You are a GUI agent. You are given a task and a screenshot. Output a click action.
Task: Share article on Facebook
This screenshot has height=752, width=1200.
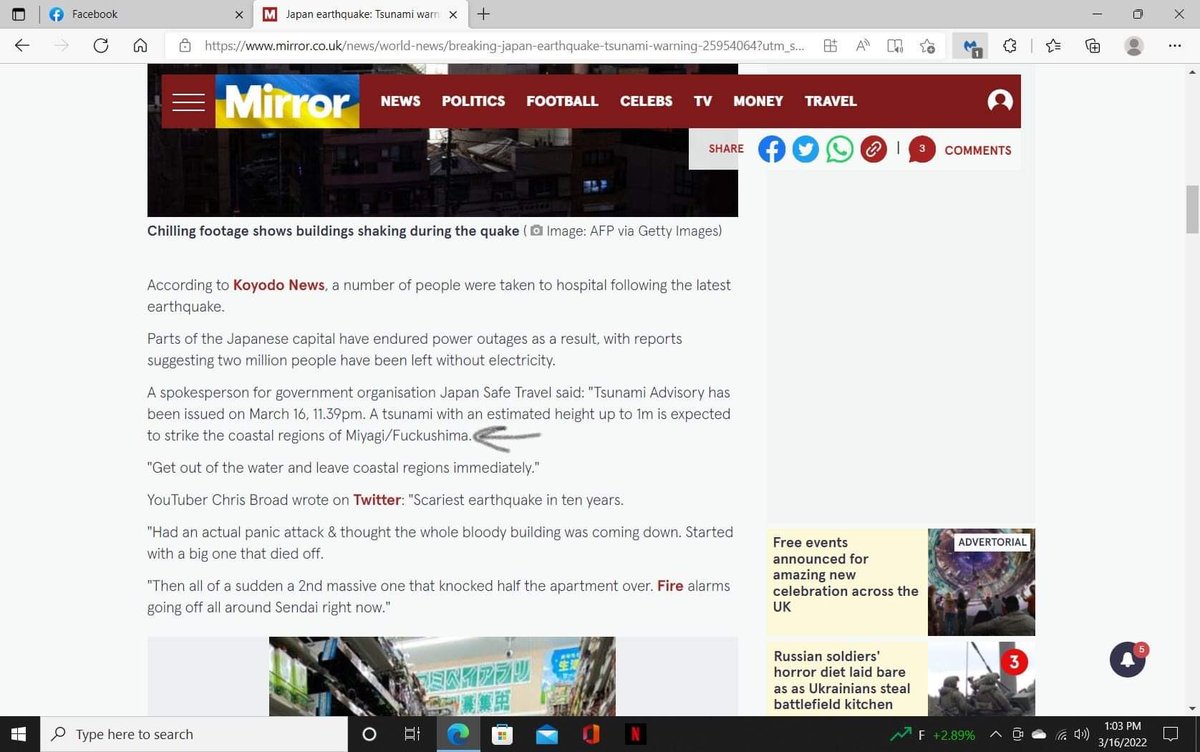coord(771,149)
